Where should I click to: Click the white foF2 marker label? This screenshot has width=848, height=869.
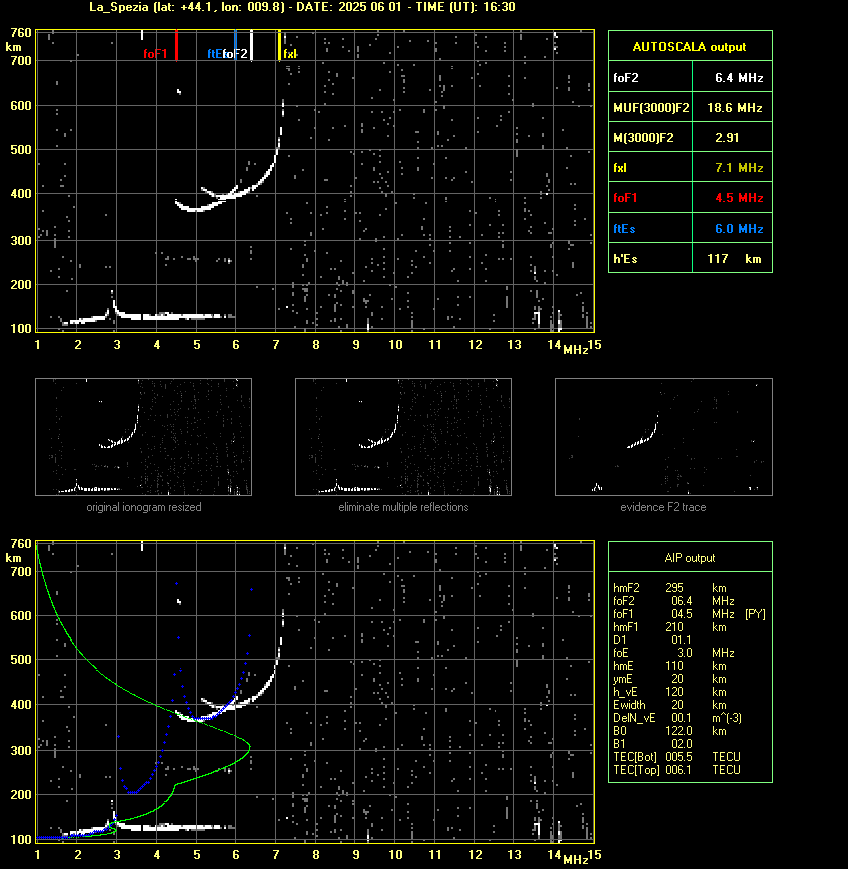[x=235, y=54]
